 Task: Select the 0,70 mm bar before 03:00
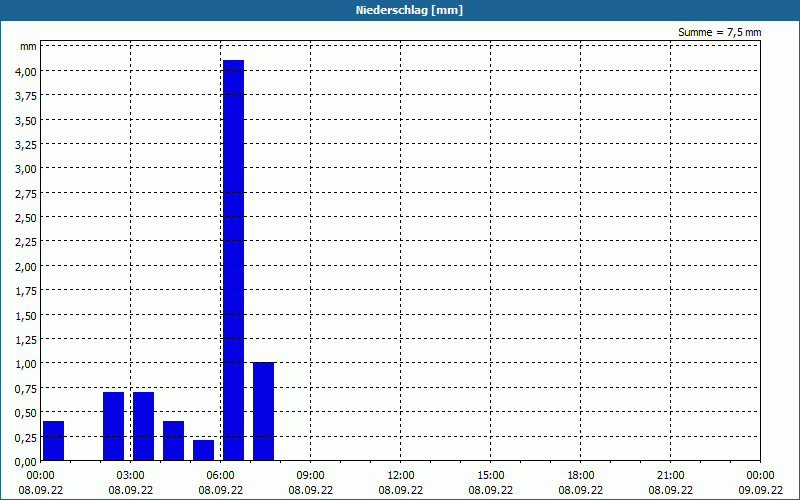113,426
